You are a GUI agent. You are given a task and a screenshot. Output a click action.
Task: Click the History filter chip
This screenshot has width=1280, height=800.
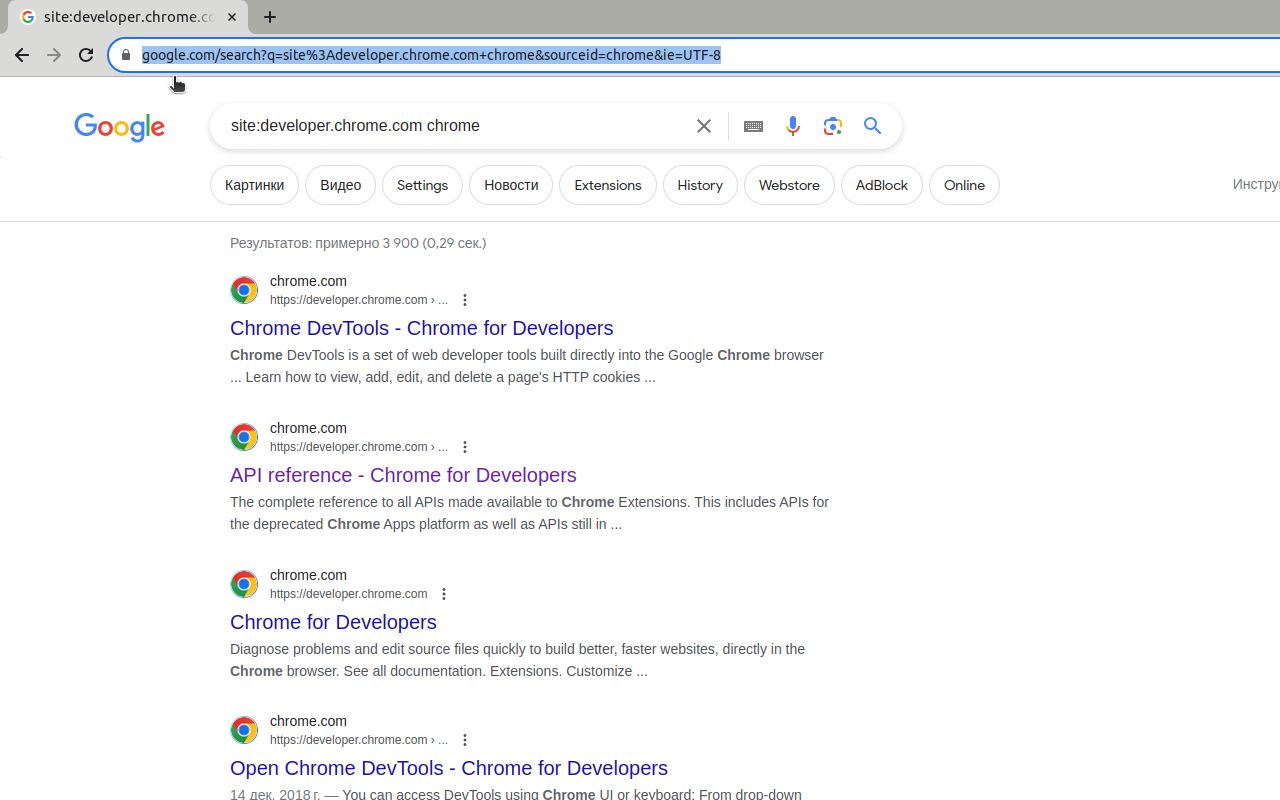(x=699, y=185)
